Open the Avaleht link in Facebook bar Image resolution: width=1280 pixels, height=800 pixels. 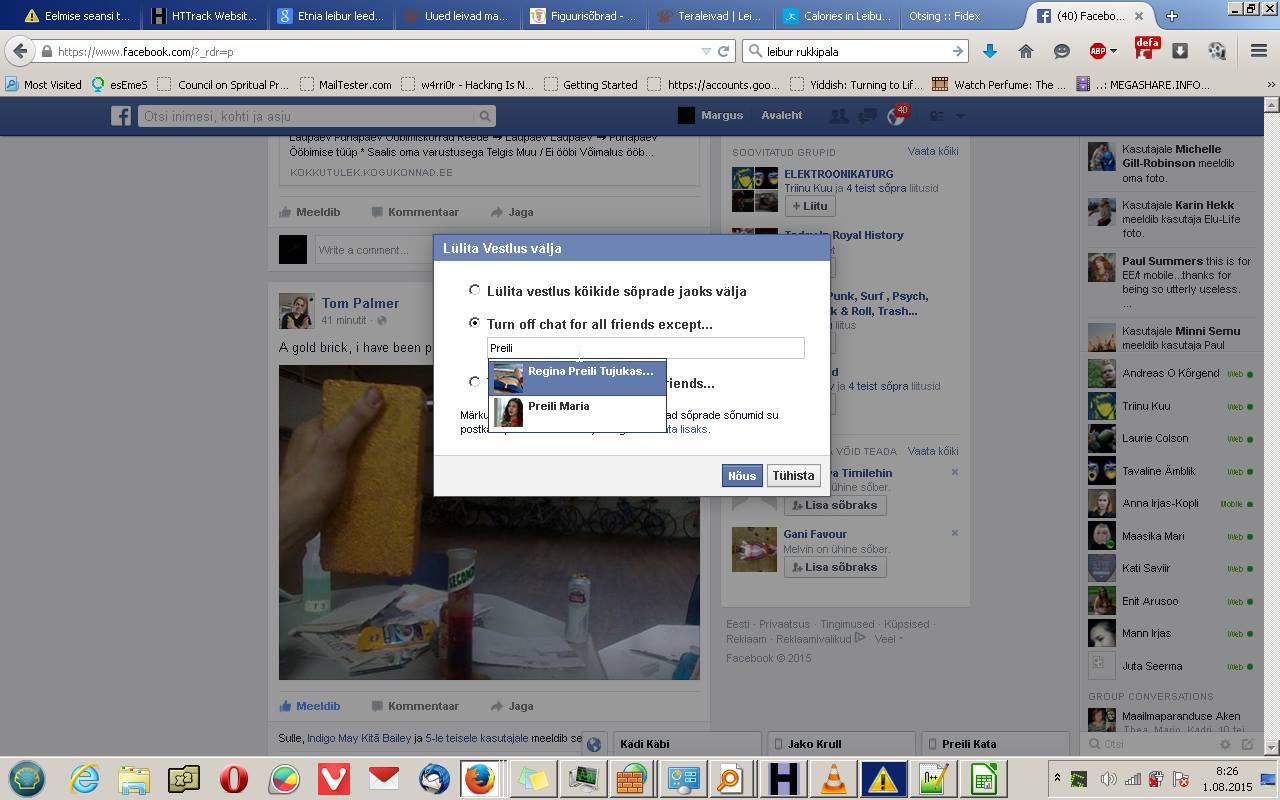[x=782, y=115]
